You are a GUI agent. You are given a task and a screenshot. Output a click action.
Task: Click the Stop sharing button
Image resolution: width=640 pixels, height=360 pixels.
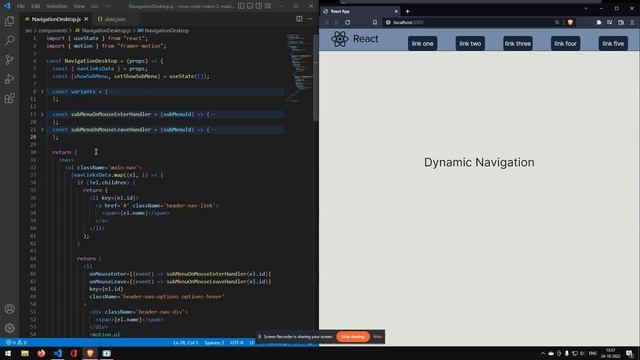tap(353, 337)
